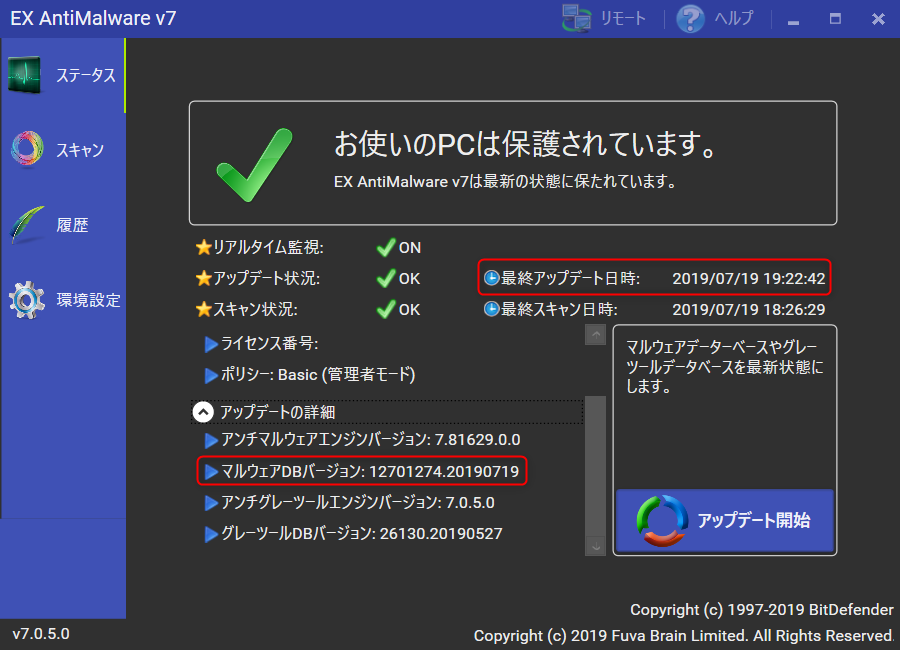Click the v7.0.5.0 version label

point(41,634)
